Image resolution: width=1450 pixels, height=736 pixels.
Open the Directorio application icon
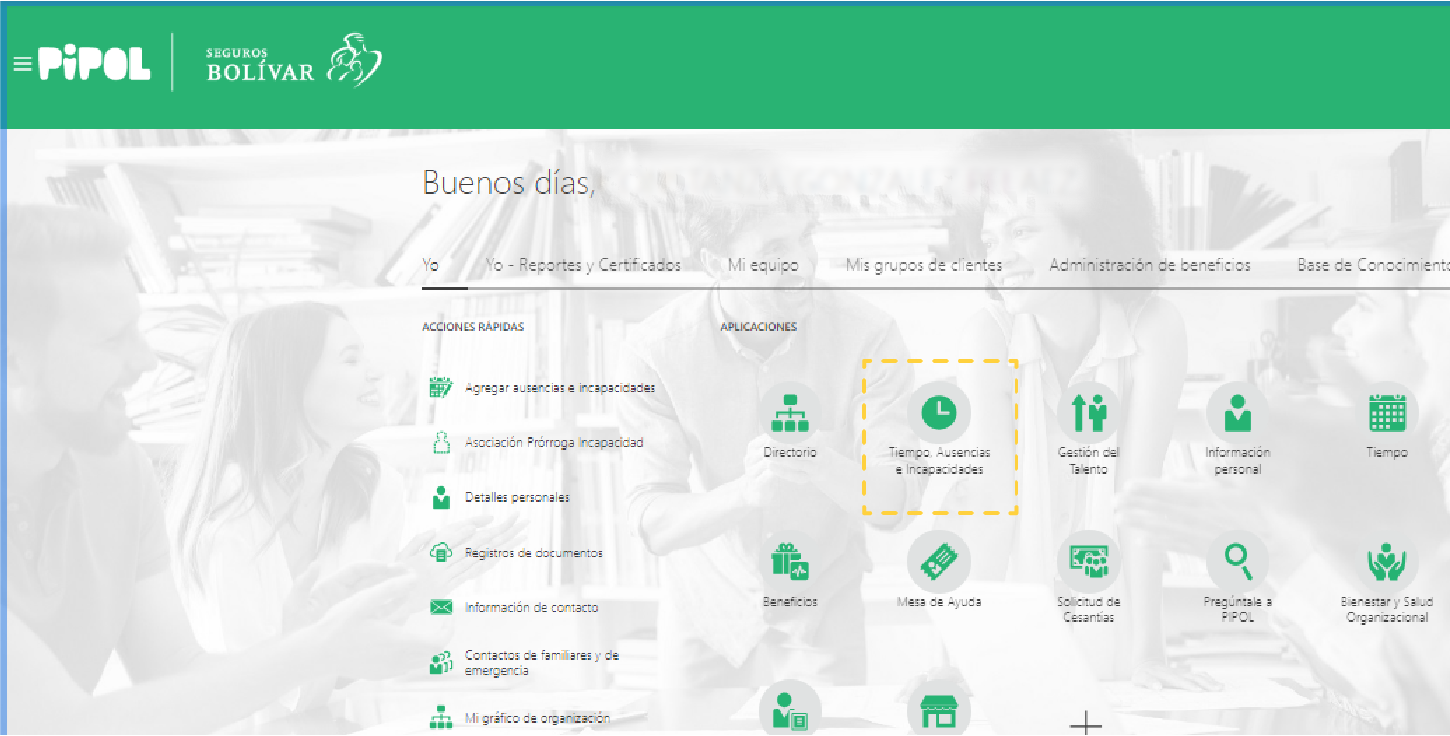pyautogui.click(x=789, y=413)
